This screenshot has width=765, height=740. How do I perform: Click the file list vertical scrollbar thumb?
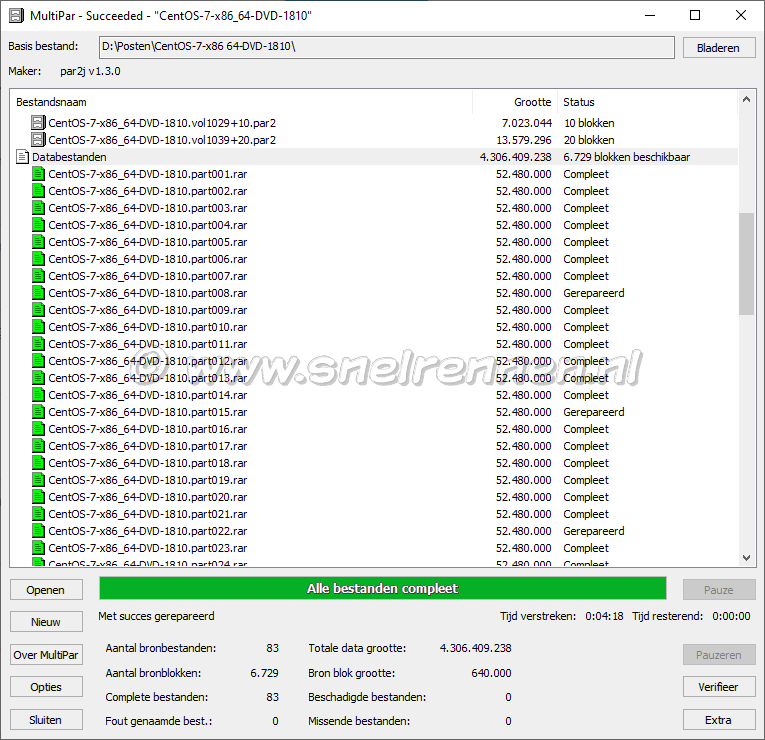tap(746, 264)
